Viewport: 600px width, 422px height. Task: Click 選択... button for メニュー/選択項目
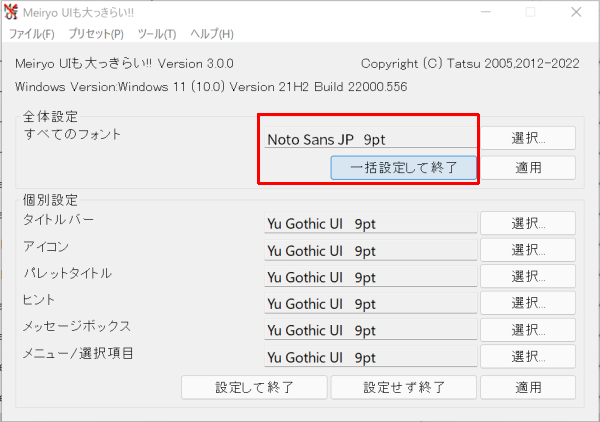click(x=528, y=357)
